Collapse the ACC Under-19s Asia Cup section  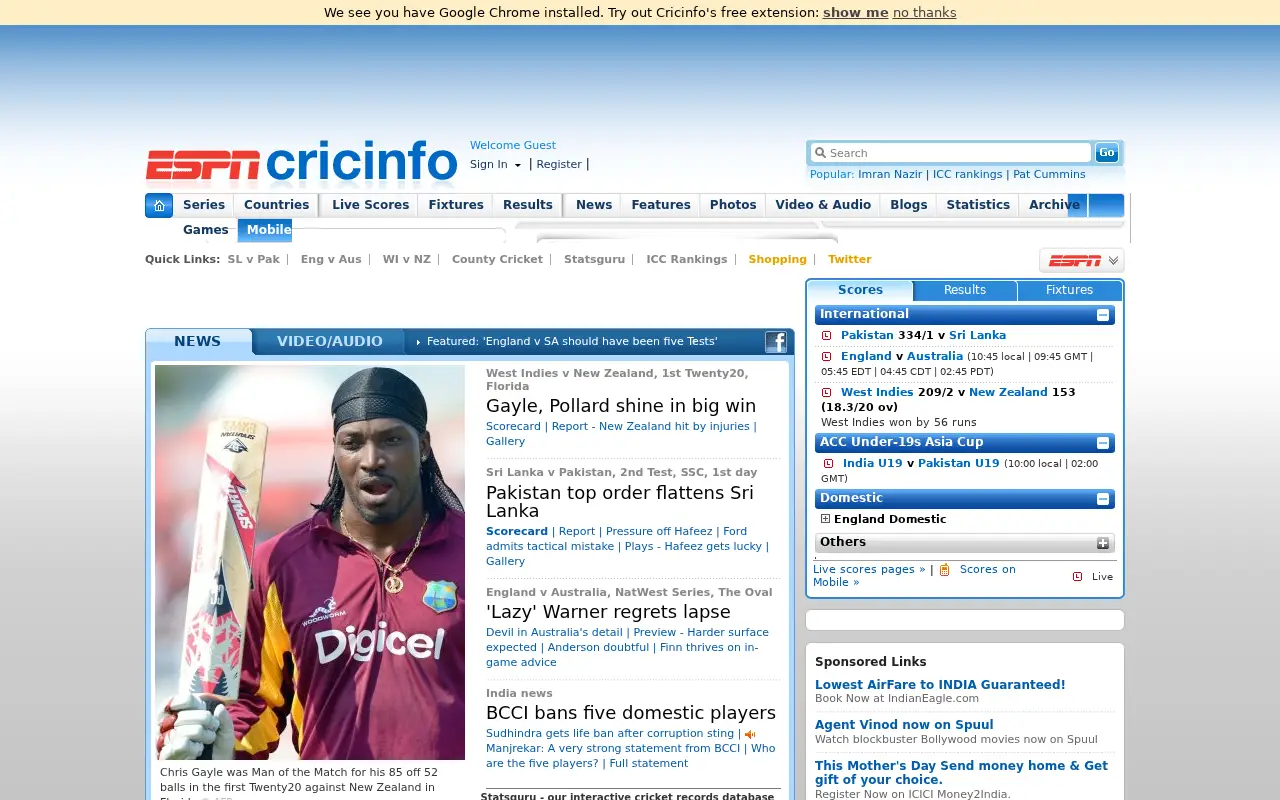tap(1103, 443)
